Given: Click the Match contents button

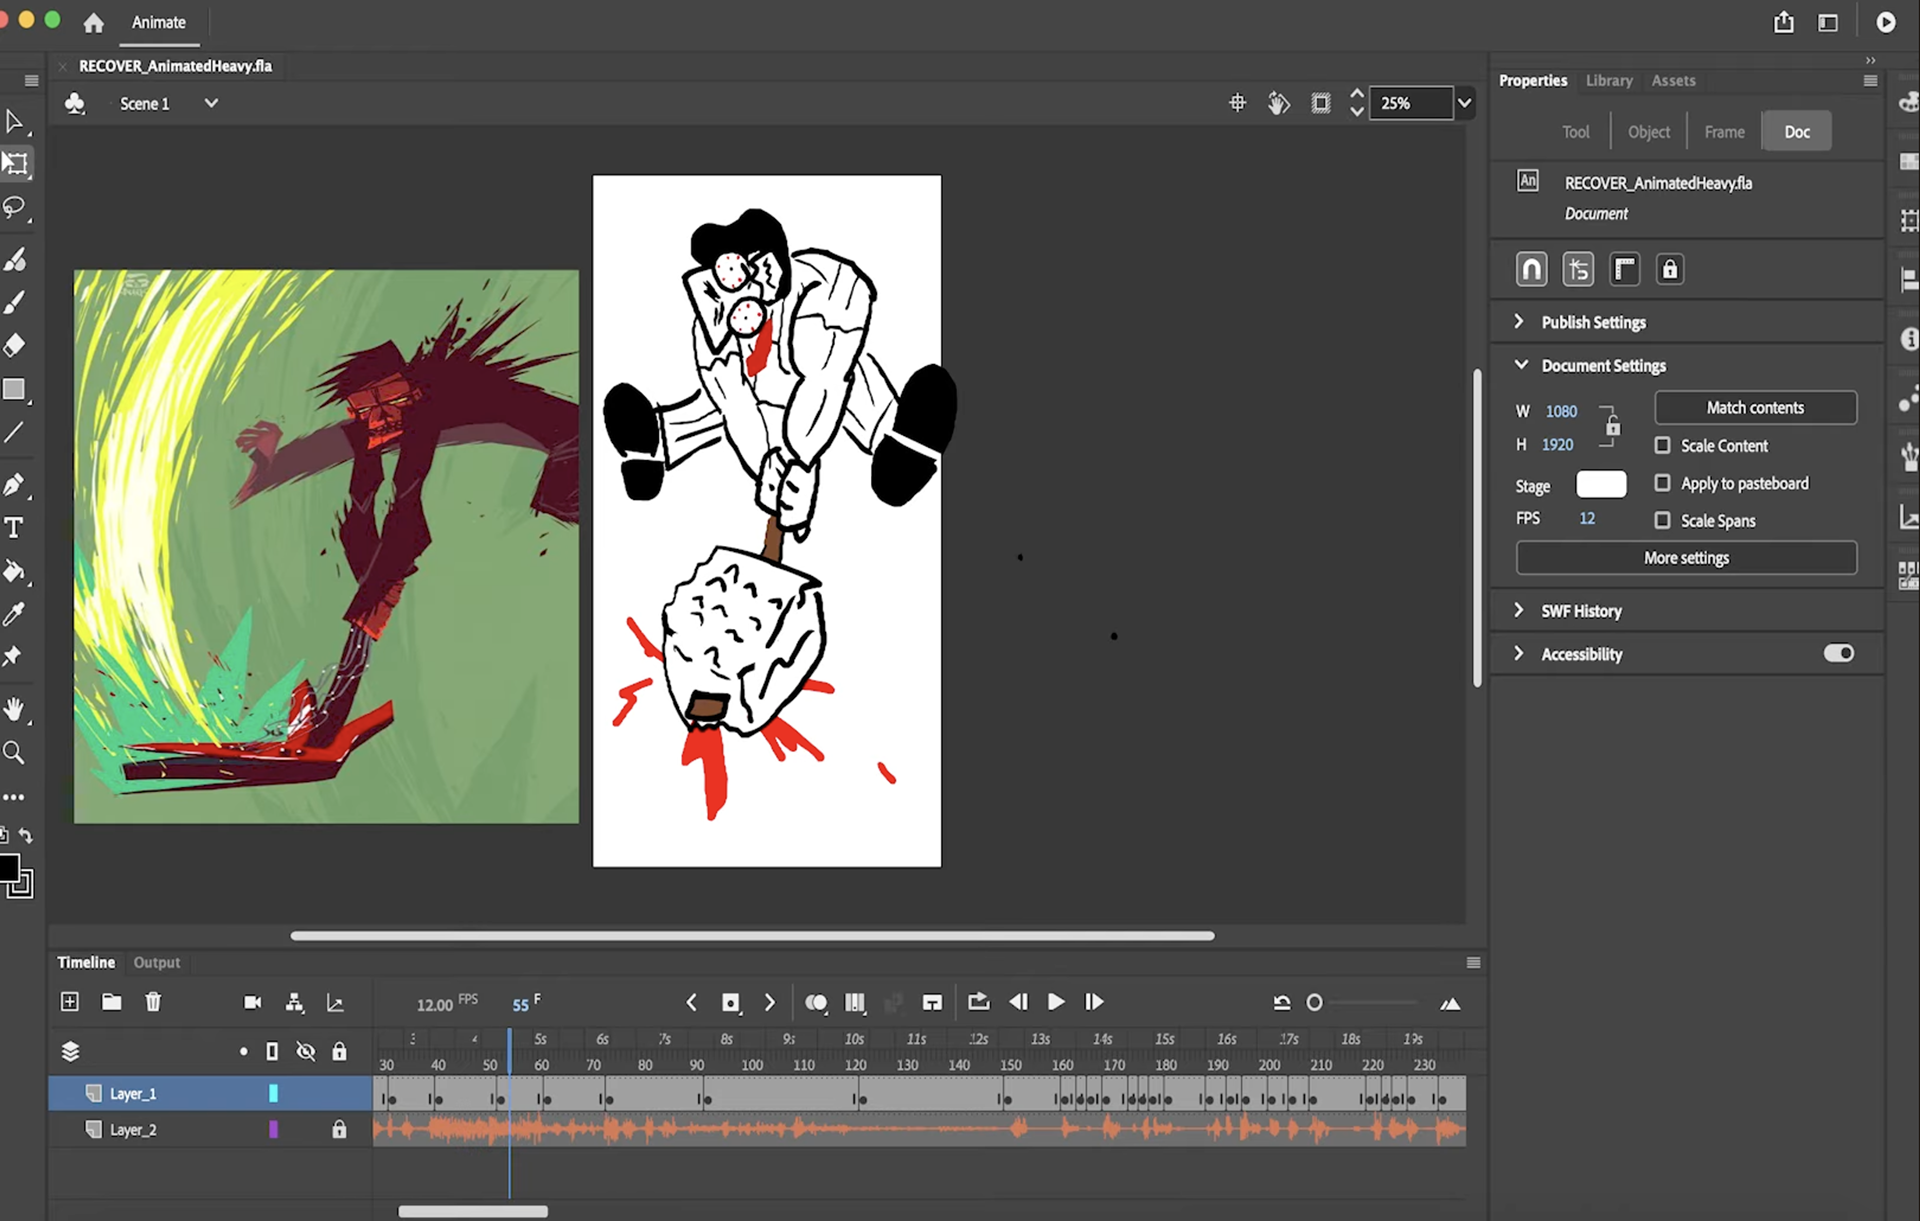Looking at the screenshot, I should point(1755,408).
